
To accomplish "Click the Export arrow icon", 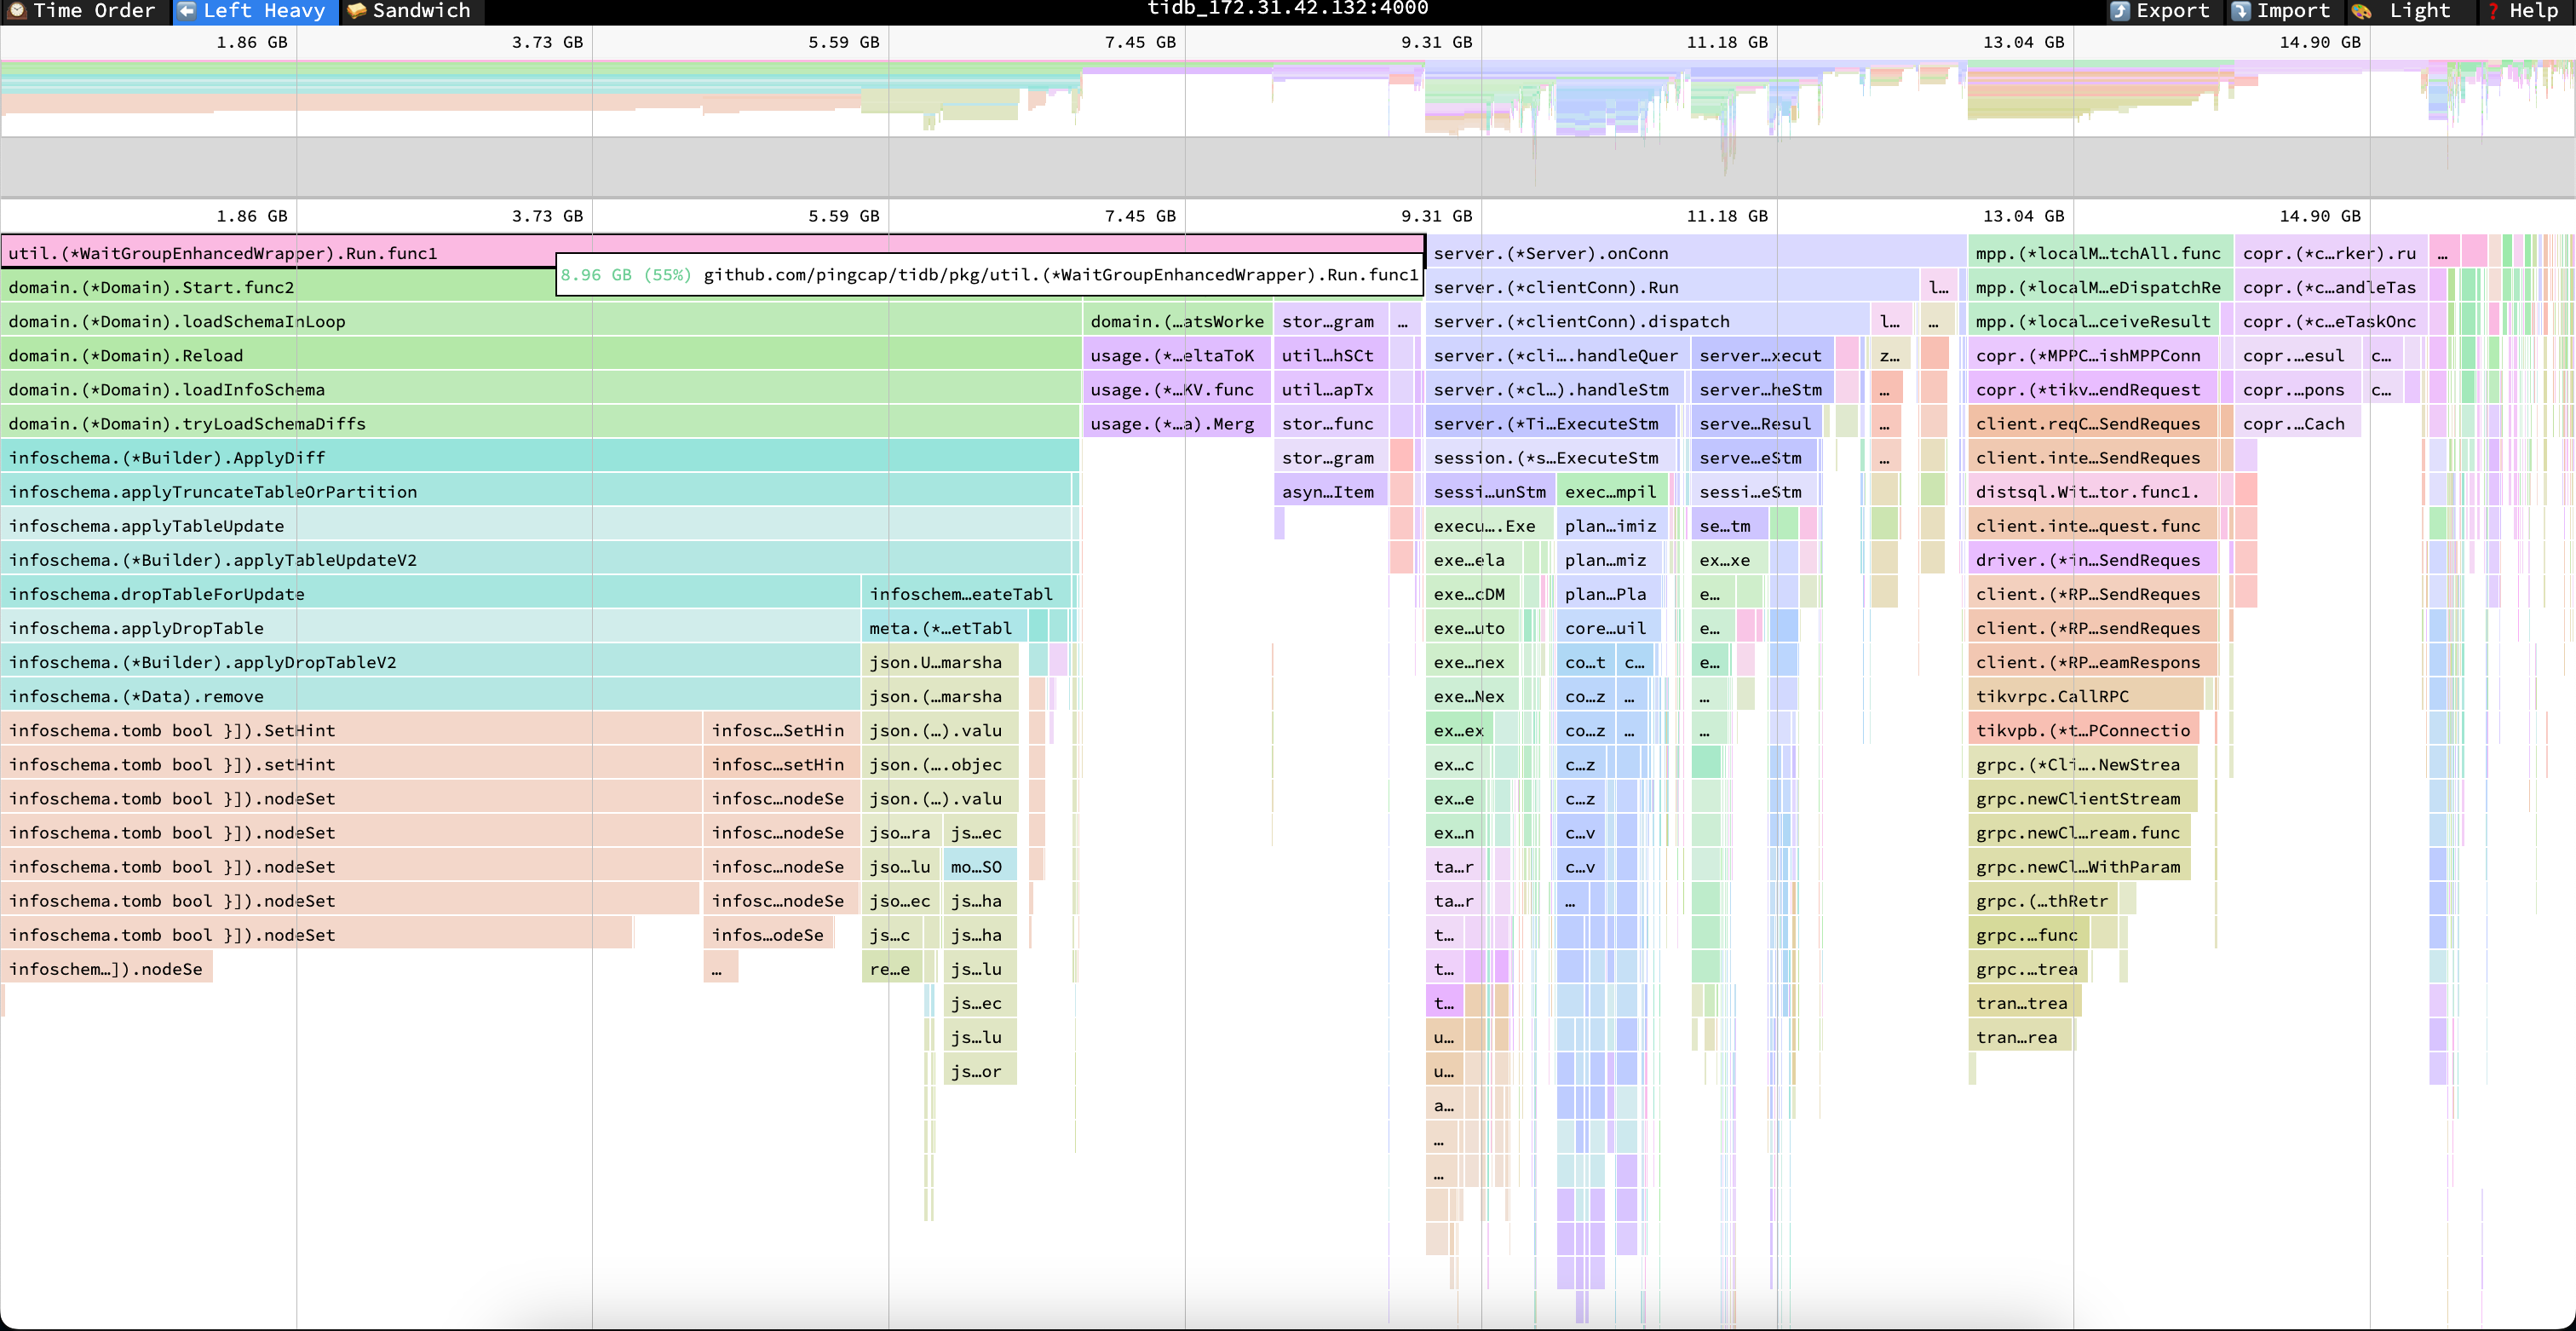I will 2120,11.
